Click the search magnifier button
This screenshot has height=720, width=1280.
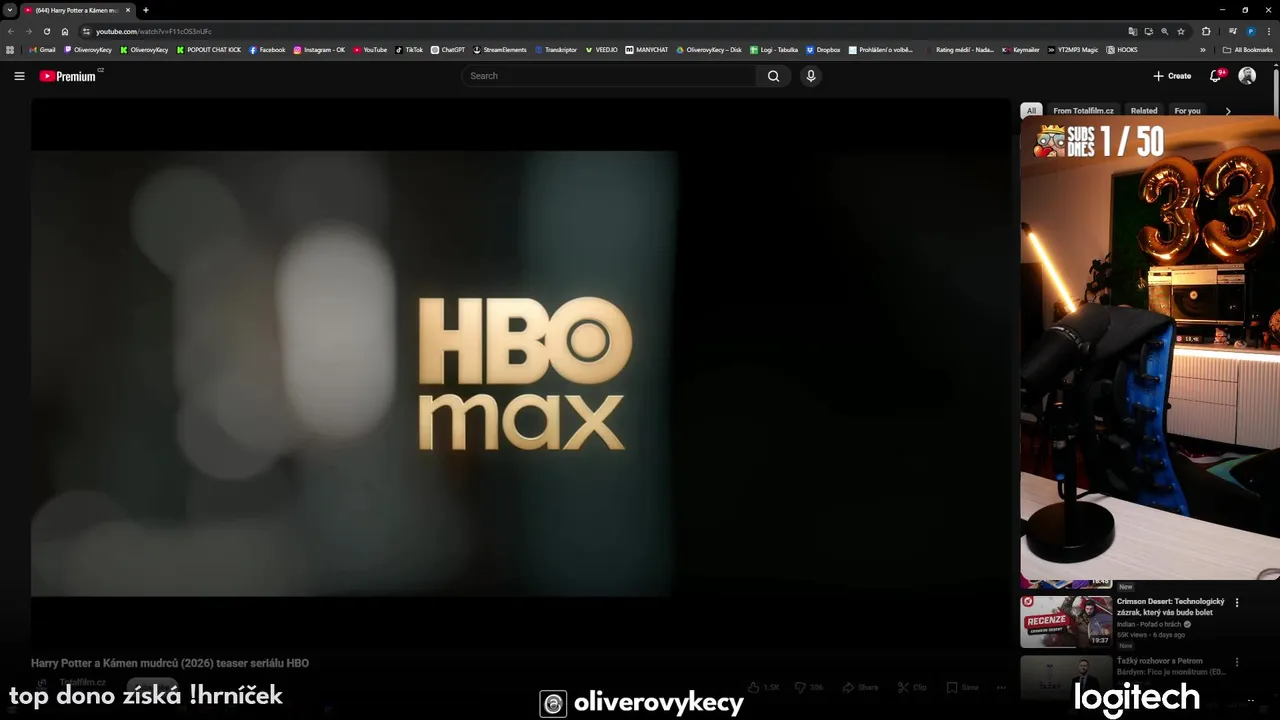(773, 76)
